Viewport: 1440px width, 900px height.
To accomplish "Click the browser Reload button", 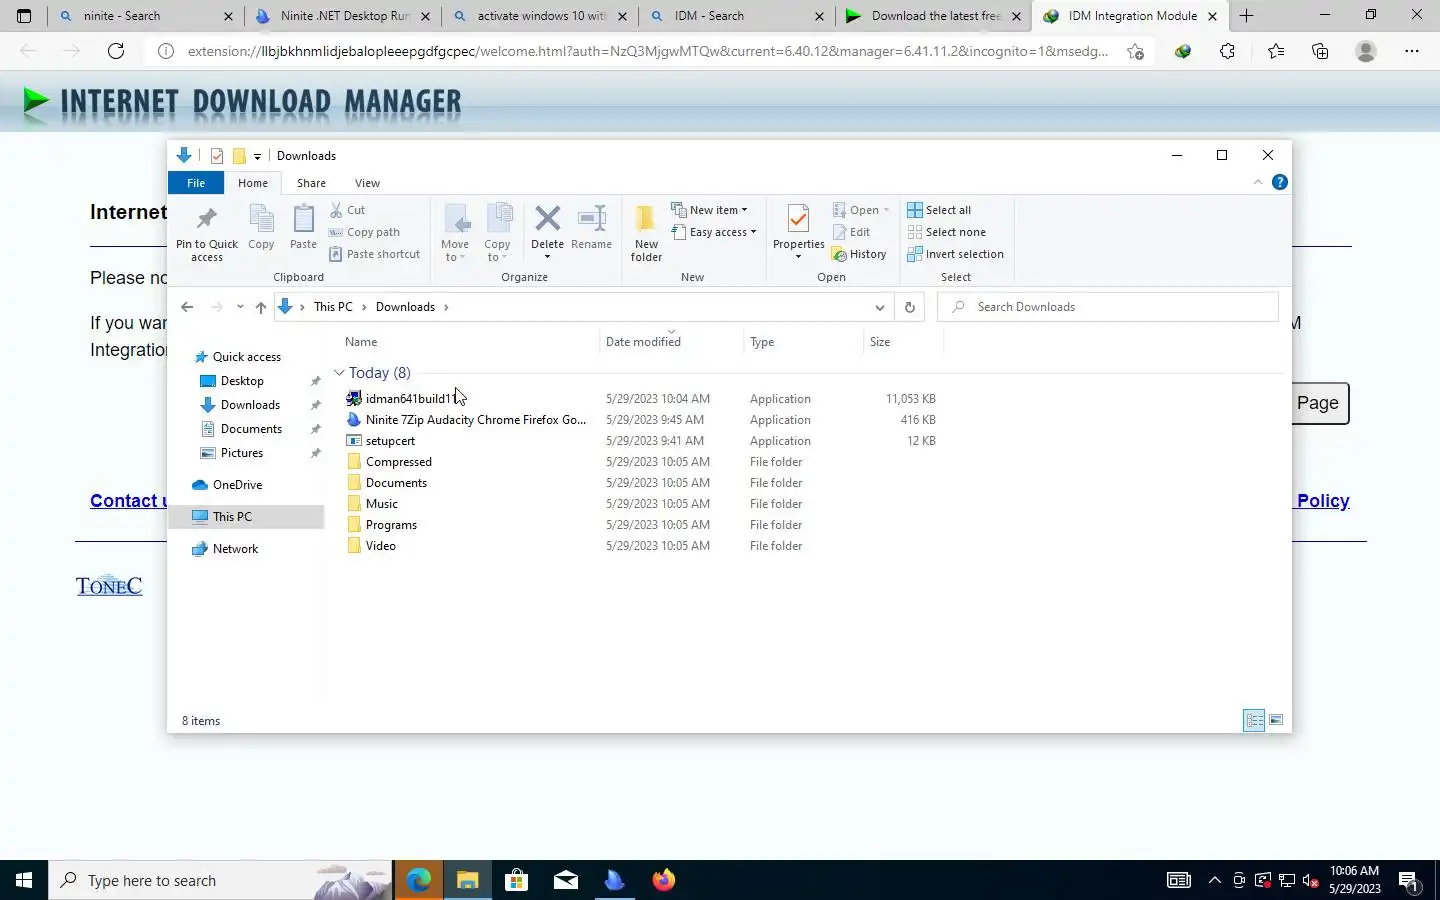I will click(116, 51).
